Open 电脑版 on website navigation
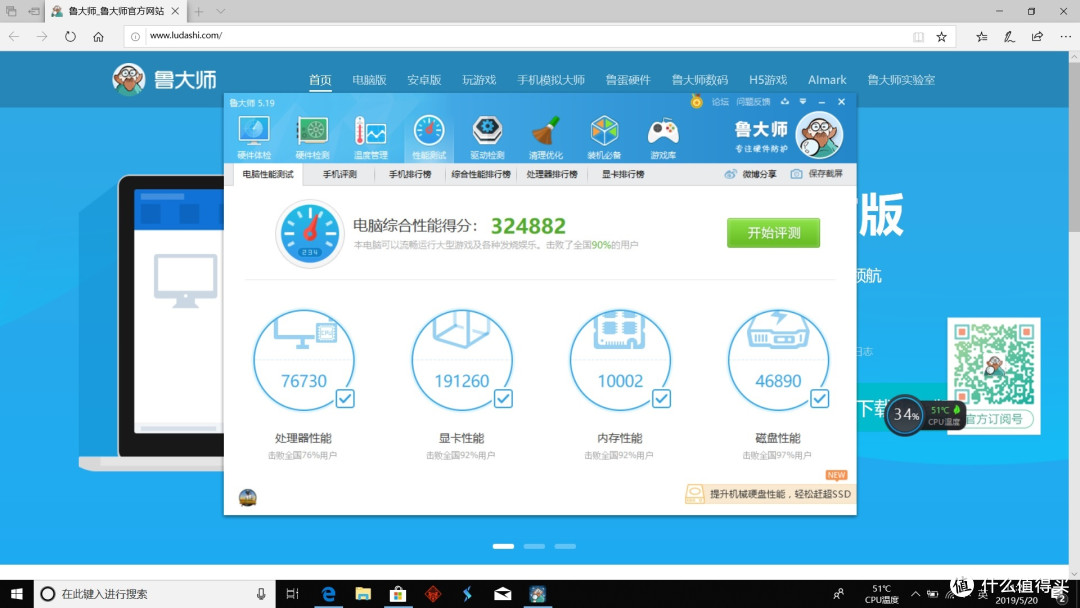Viewport: 1080px width, 608px height. pyautogui.click(x=369, y=80)
